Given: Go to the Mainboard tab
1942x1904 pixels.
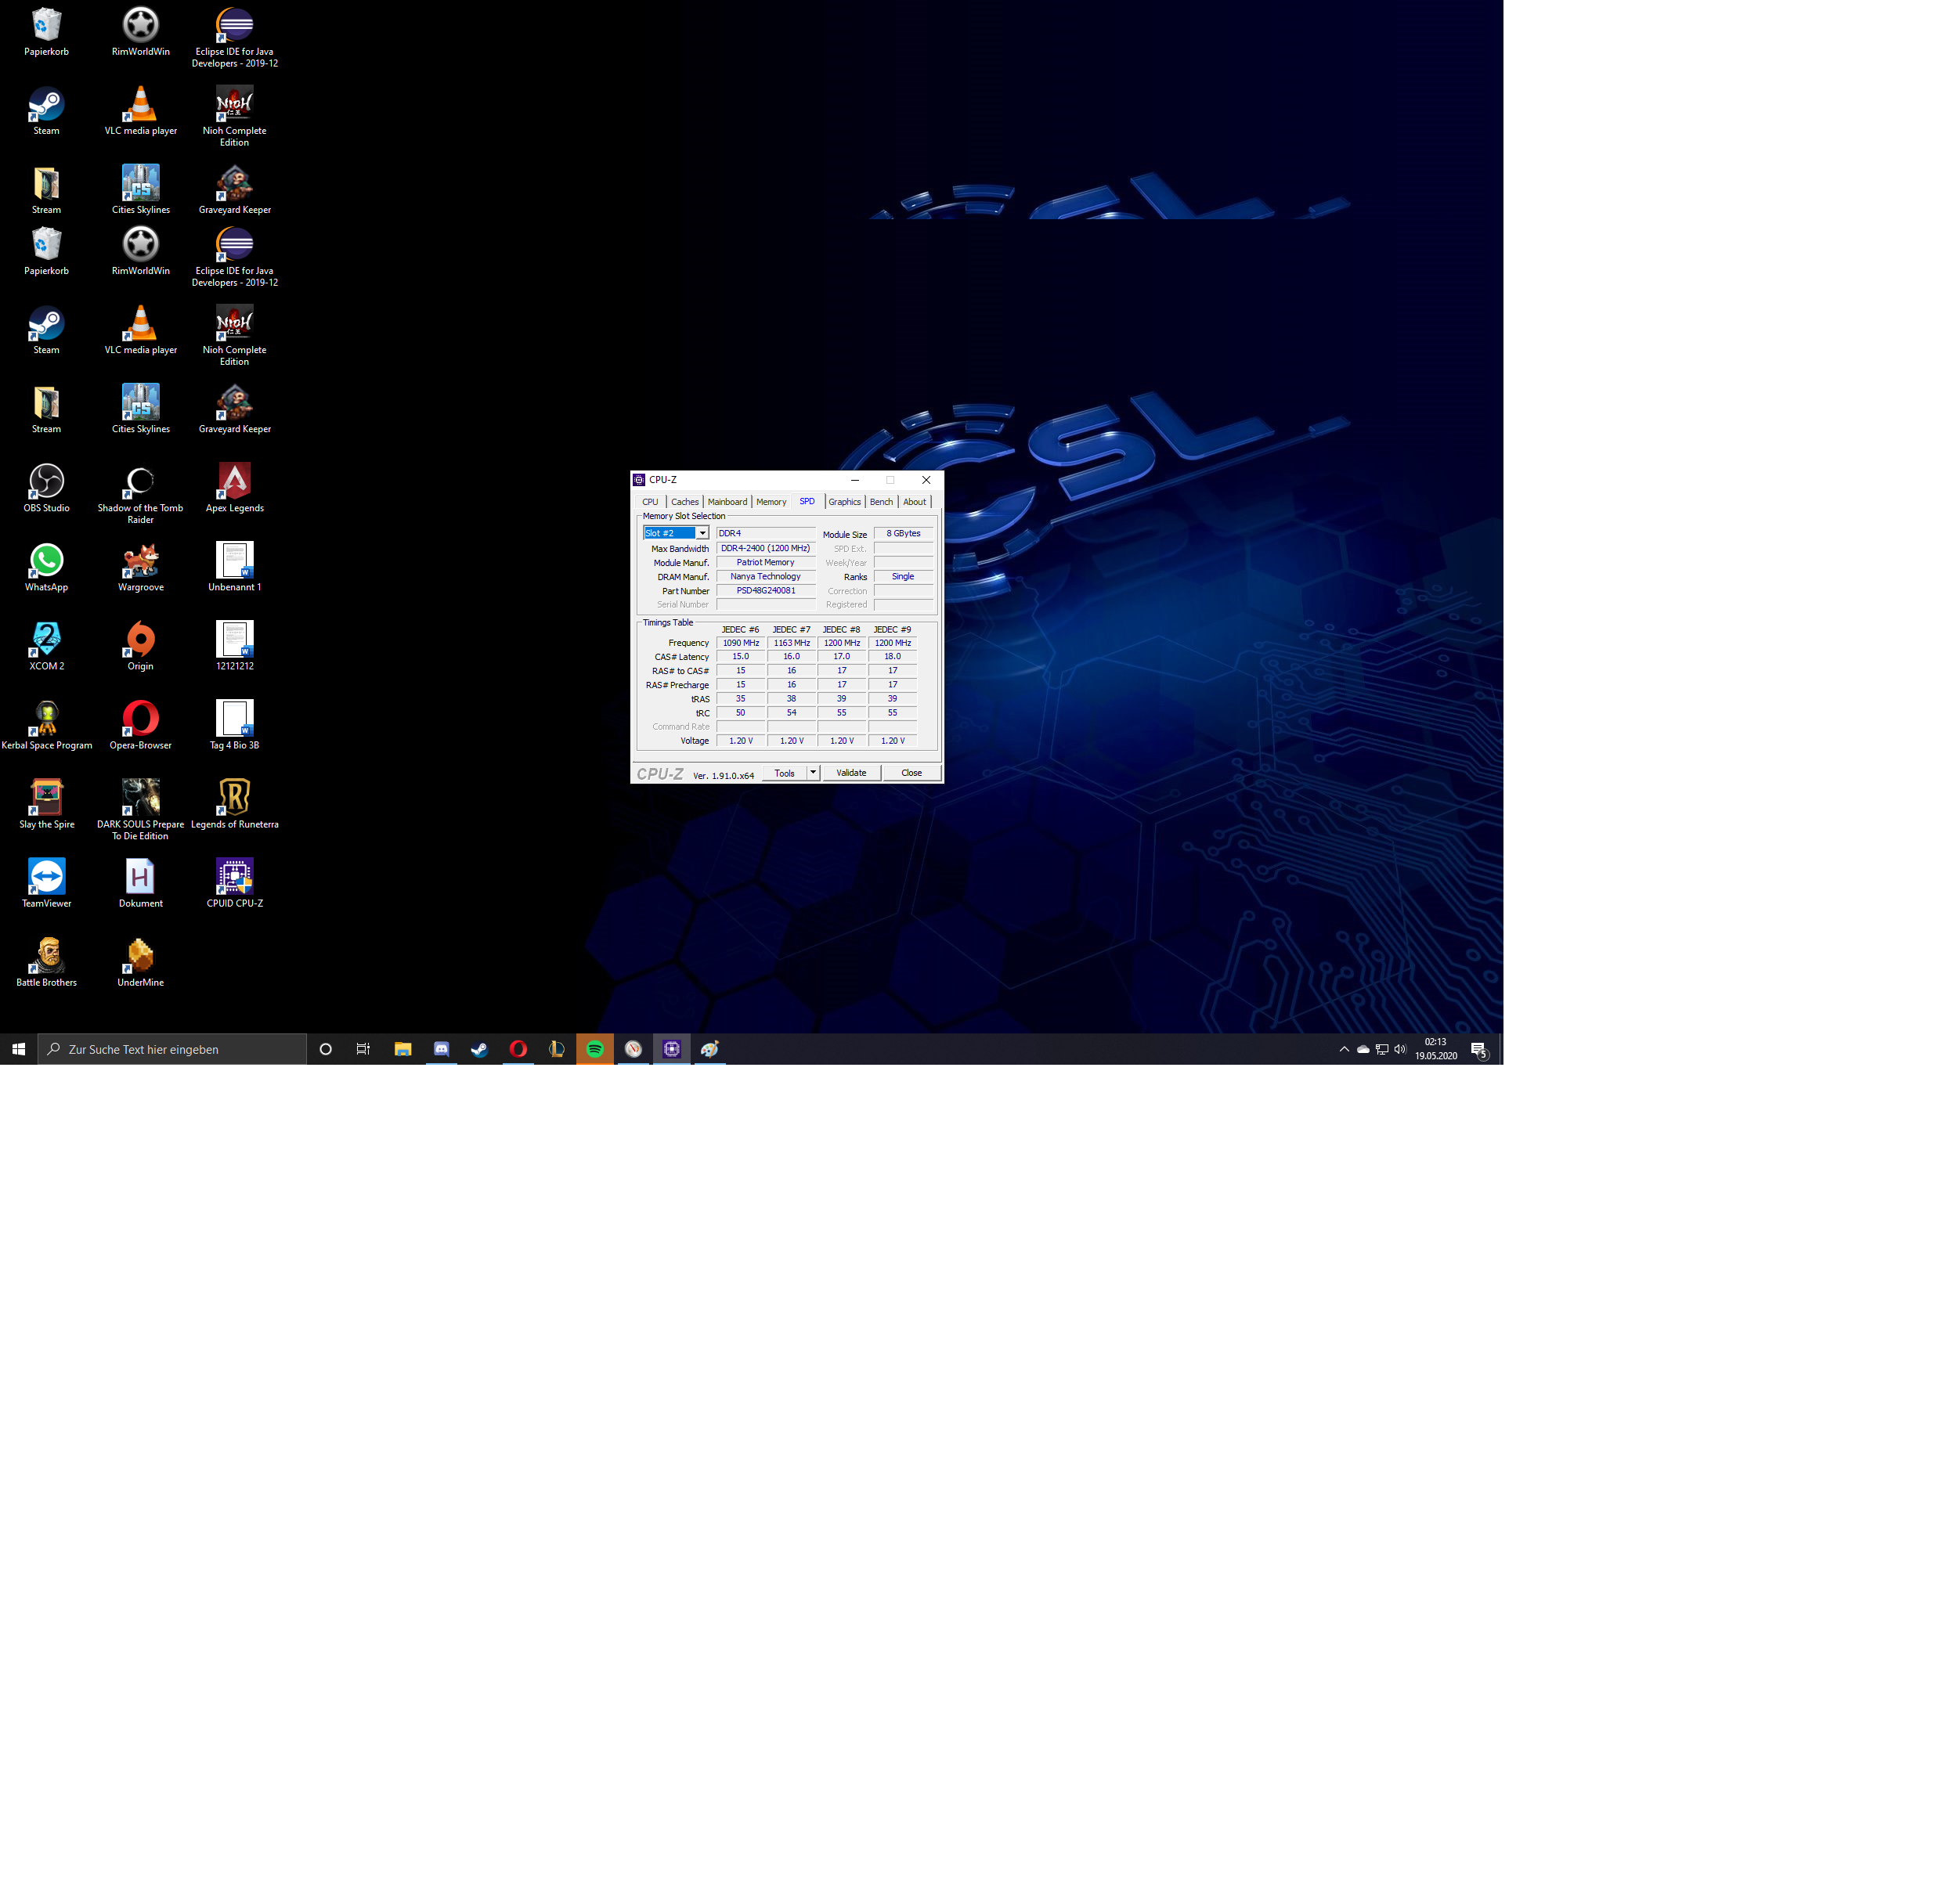Looking at the screenshot, I should coord(727,502).
